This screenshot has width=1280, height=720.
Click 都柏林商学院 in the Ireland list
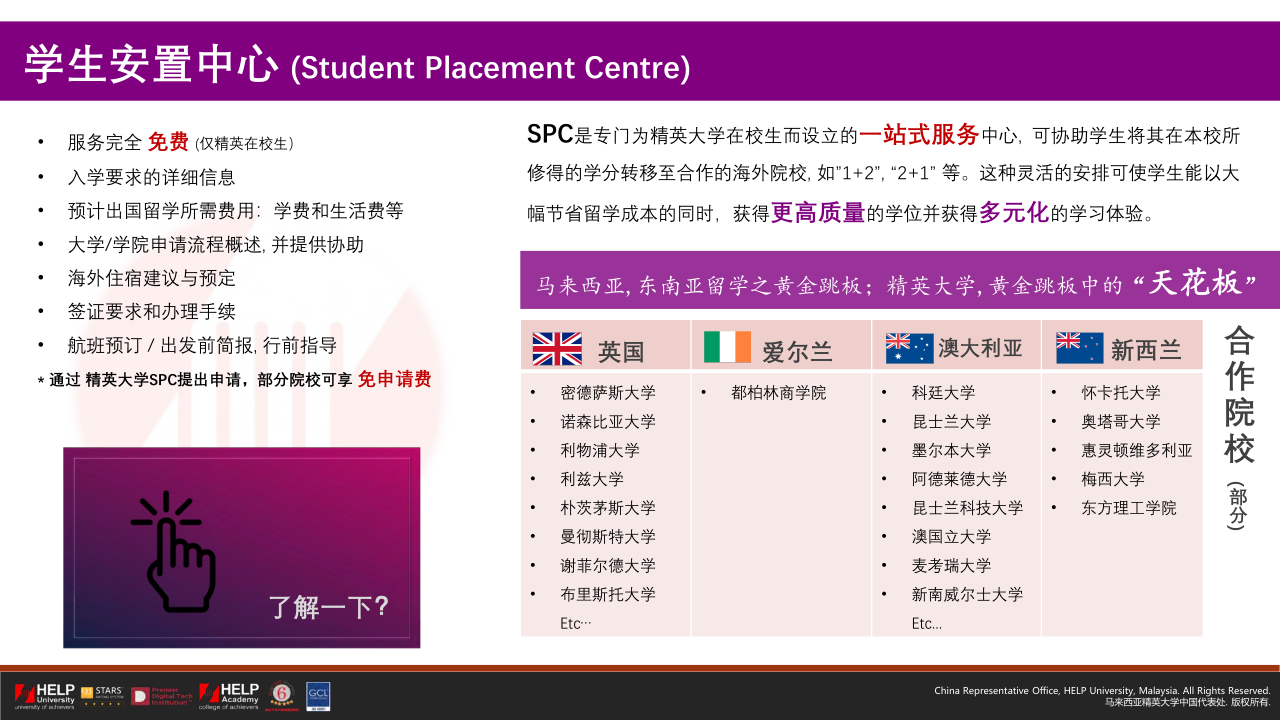point(778,393)
